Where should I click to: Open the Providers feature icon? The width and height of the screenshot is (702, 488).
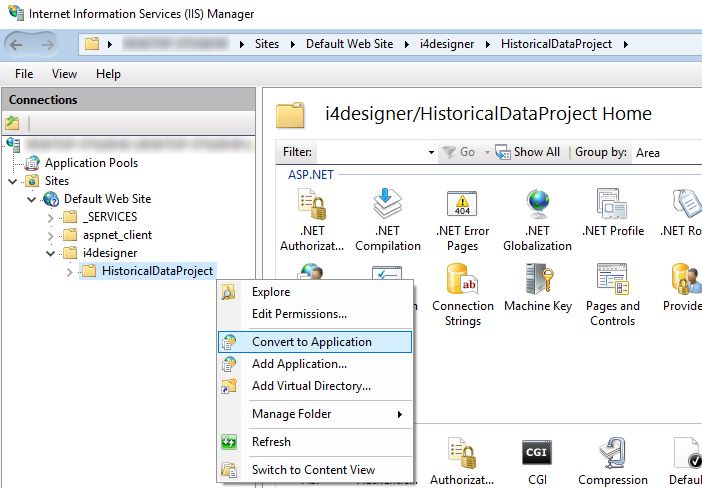tap(686, 279)
